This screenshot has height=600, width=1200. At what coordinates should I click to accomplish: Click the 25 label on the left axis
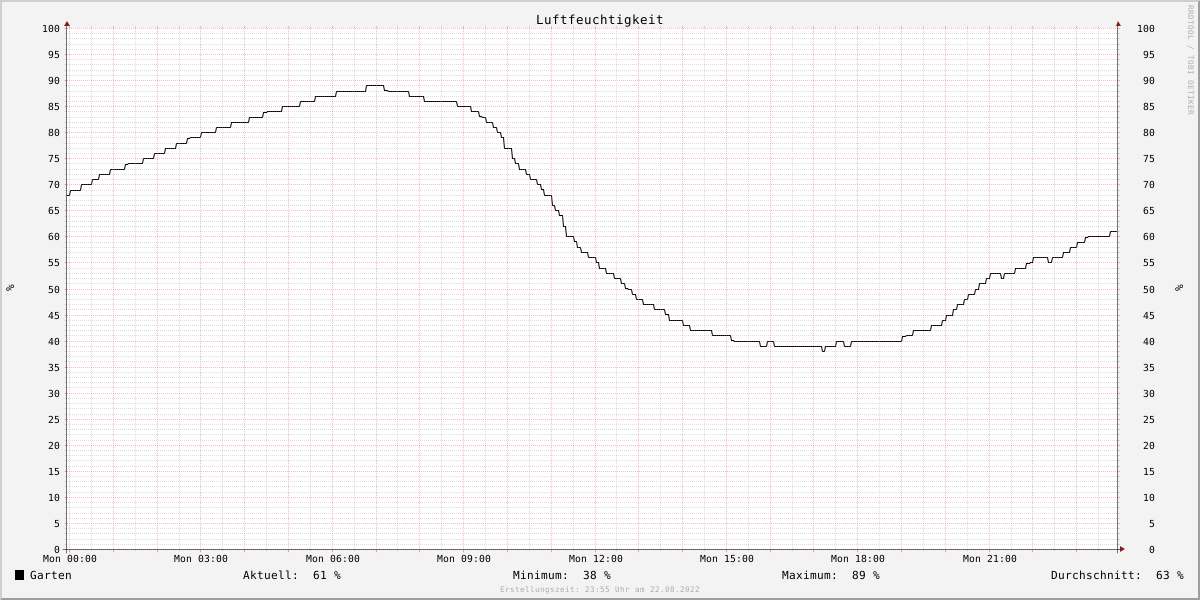pos(54,419)
